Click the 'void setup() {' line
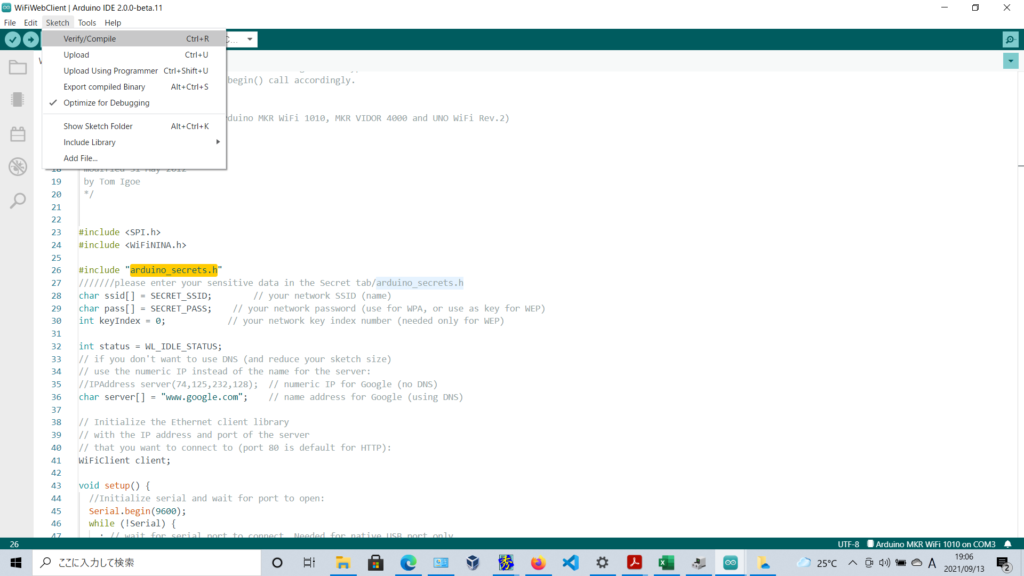This screenshot has height=576, width=1024. click(114, 485)
